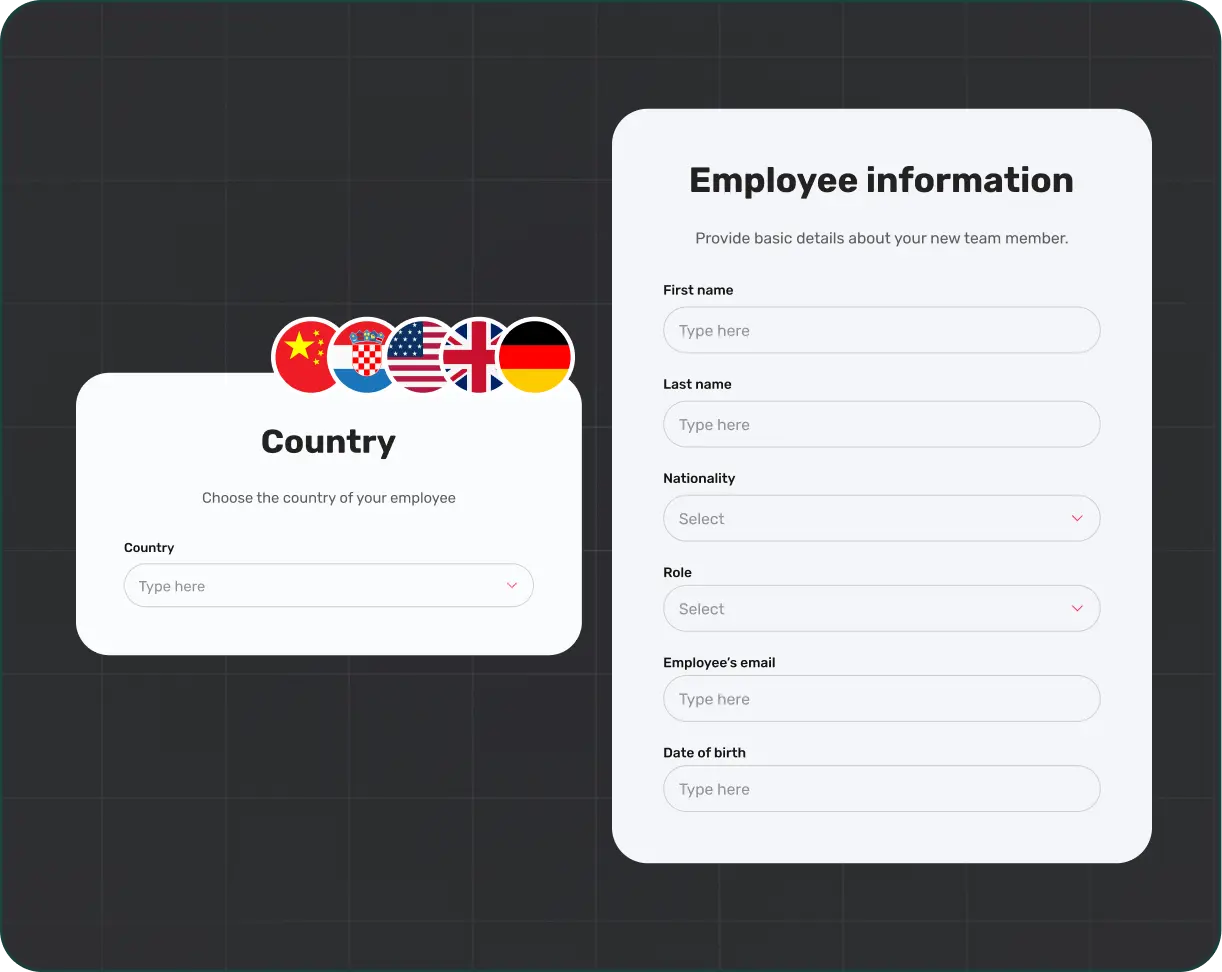Screen dimensions: 1222x972
Task: Click the Croatia flag icon
Action: click(x=362, y=355)
